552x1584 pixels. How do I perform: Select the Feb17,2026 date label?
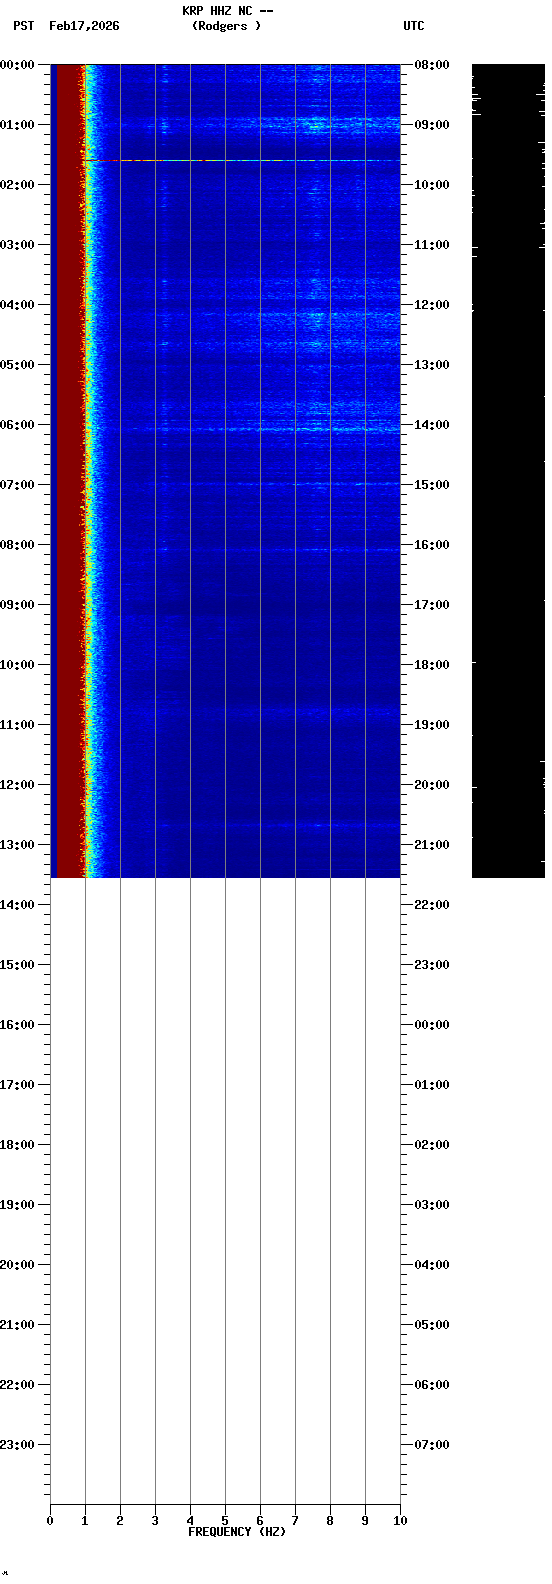[x=84, y=26]
